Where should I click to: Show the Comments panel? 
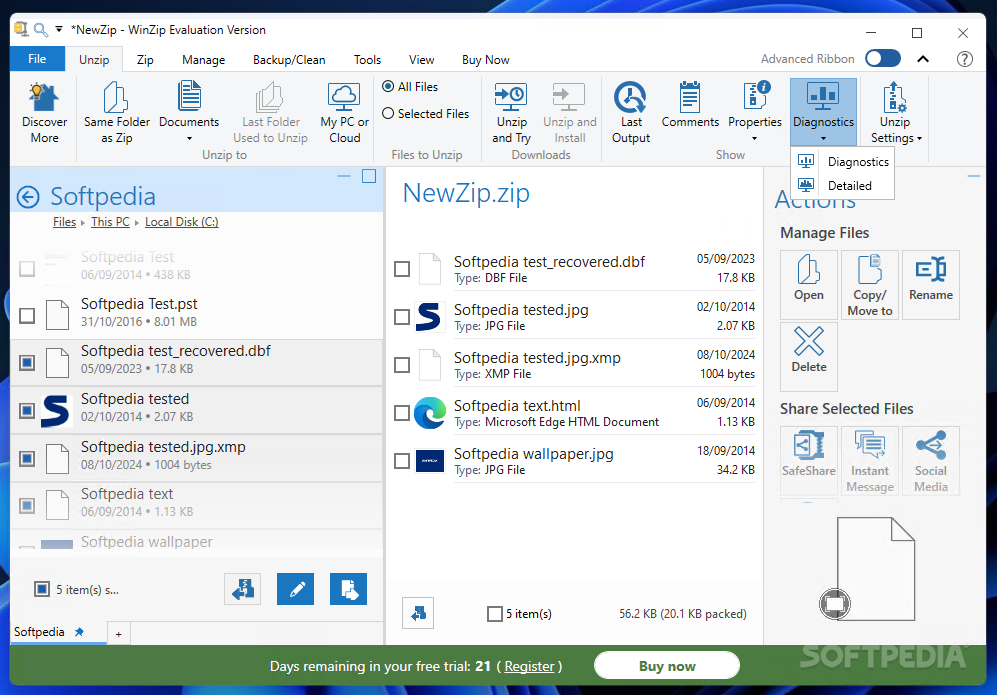point(690,106)
